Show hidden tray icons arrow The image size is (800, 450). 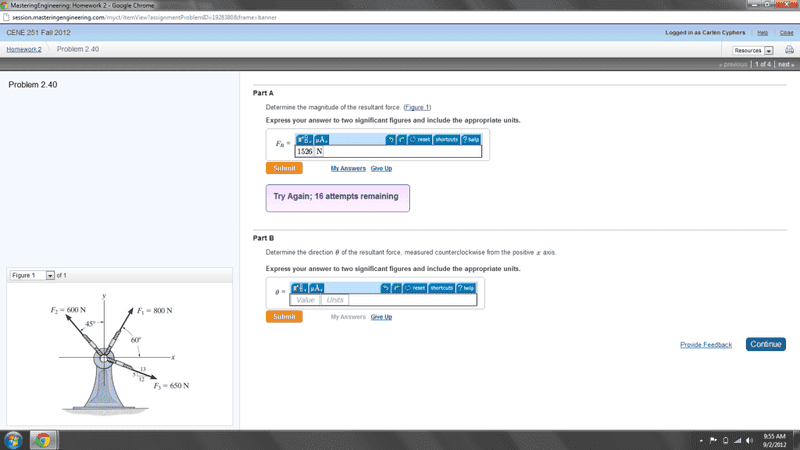701,440
